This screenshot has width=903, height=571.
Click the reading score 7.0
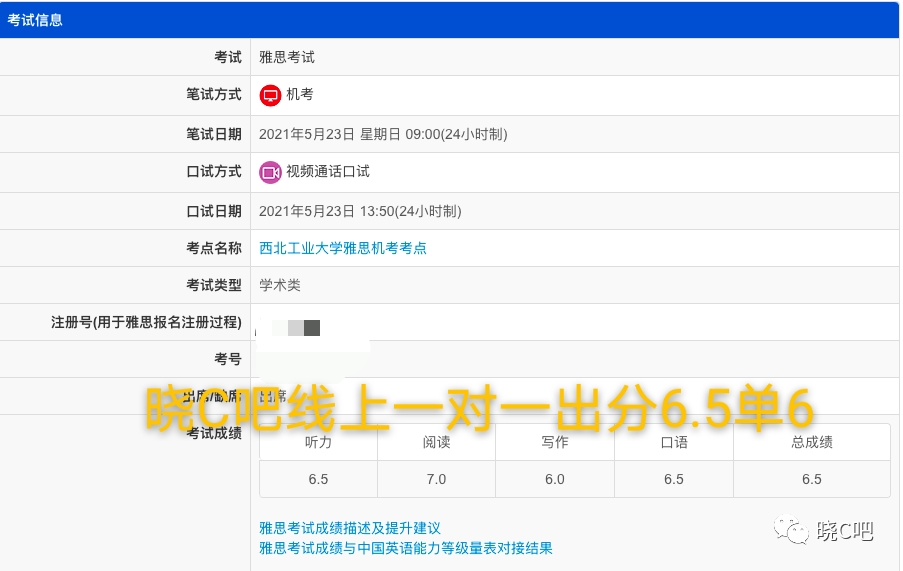[437, 479]
